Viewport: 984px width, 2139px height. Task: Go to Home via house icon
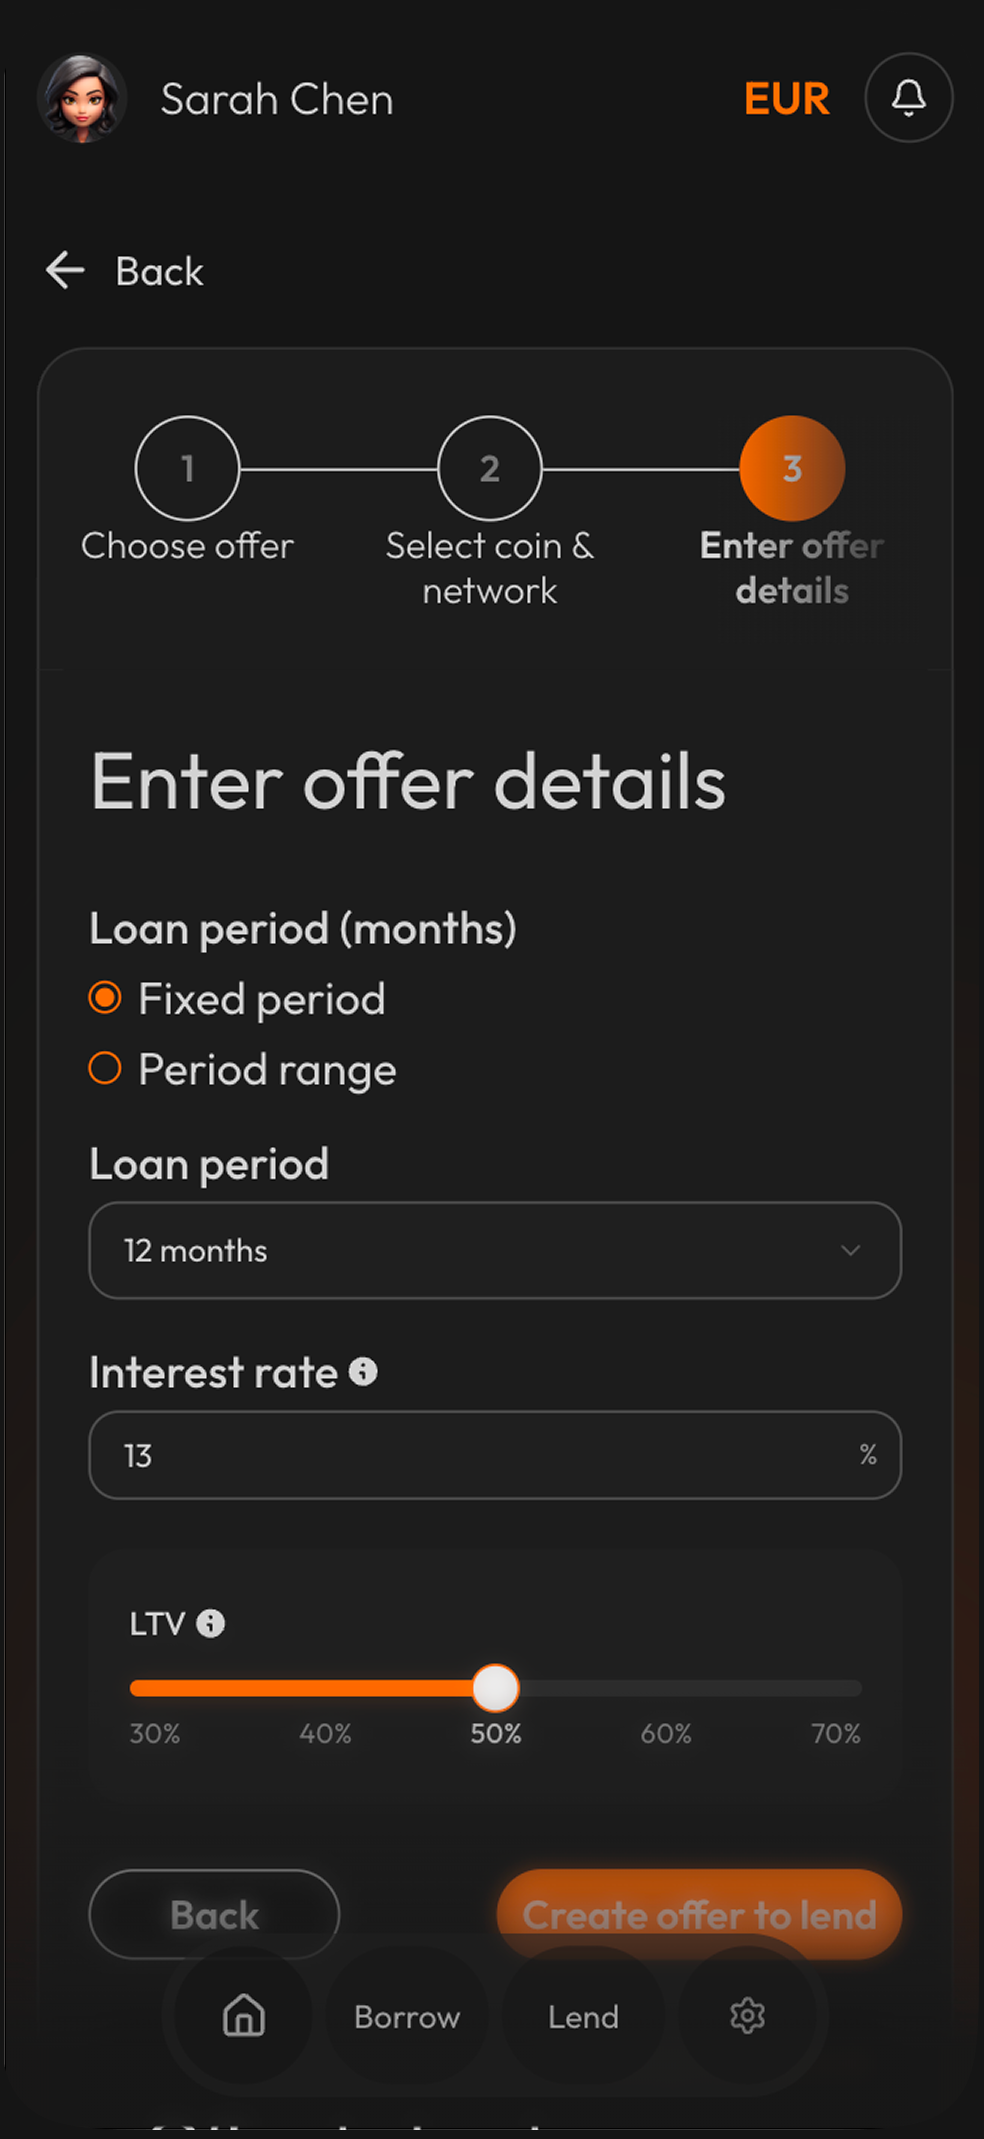tap(243, 2016)
